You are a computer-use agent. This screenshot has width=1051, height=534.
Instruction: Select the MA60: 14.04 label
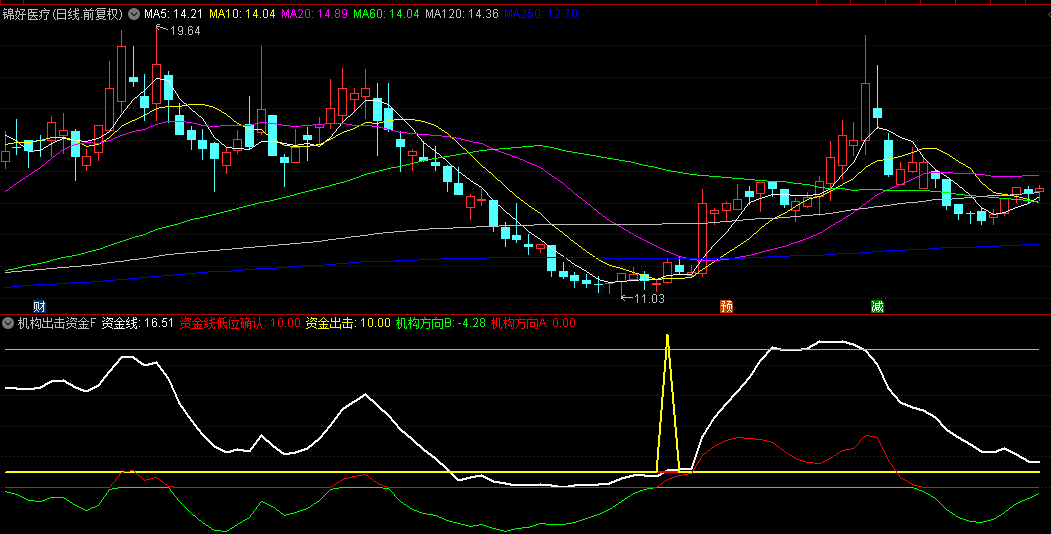(386, 14)
